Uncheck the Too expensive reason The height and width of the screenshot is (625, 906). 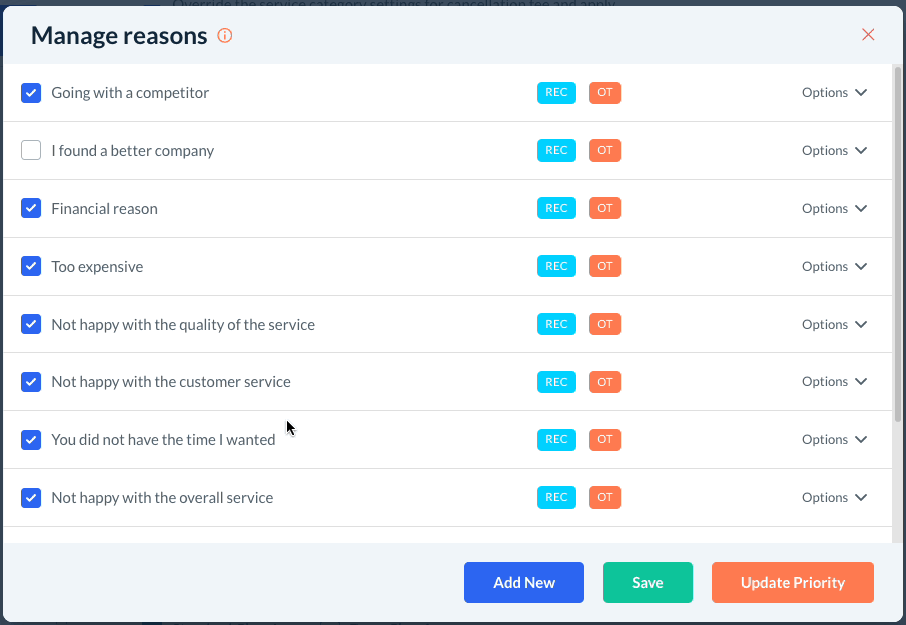click(x=31, y=267)
